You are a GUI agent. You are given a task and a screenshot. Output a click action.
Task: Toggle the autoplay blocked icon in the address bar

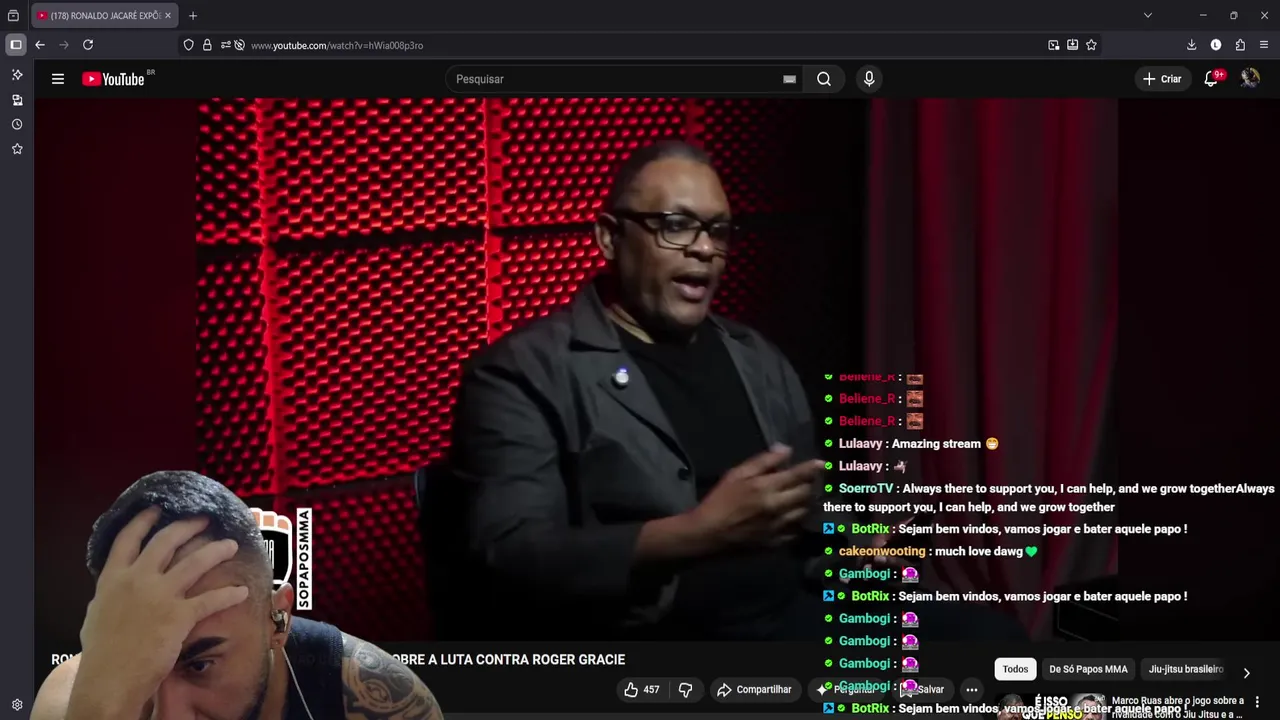point(239,45)
